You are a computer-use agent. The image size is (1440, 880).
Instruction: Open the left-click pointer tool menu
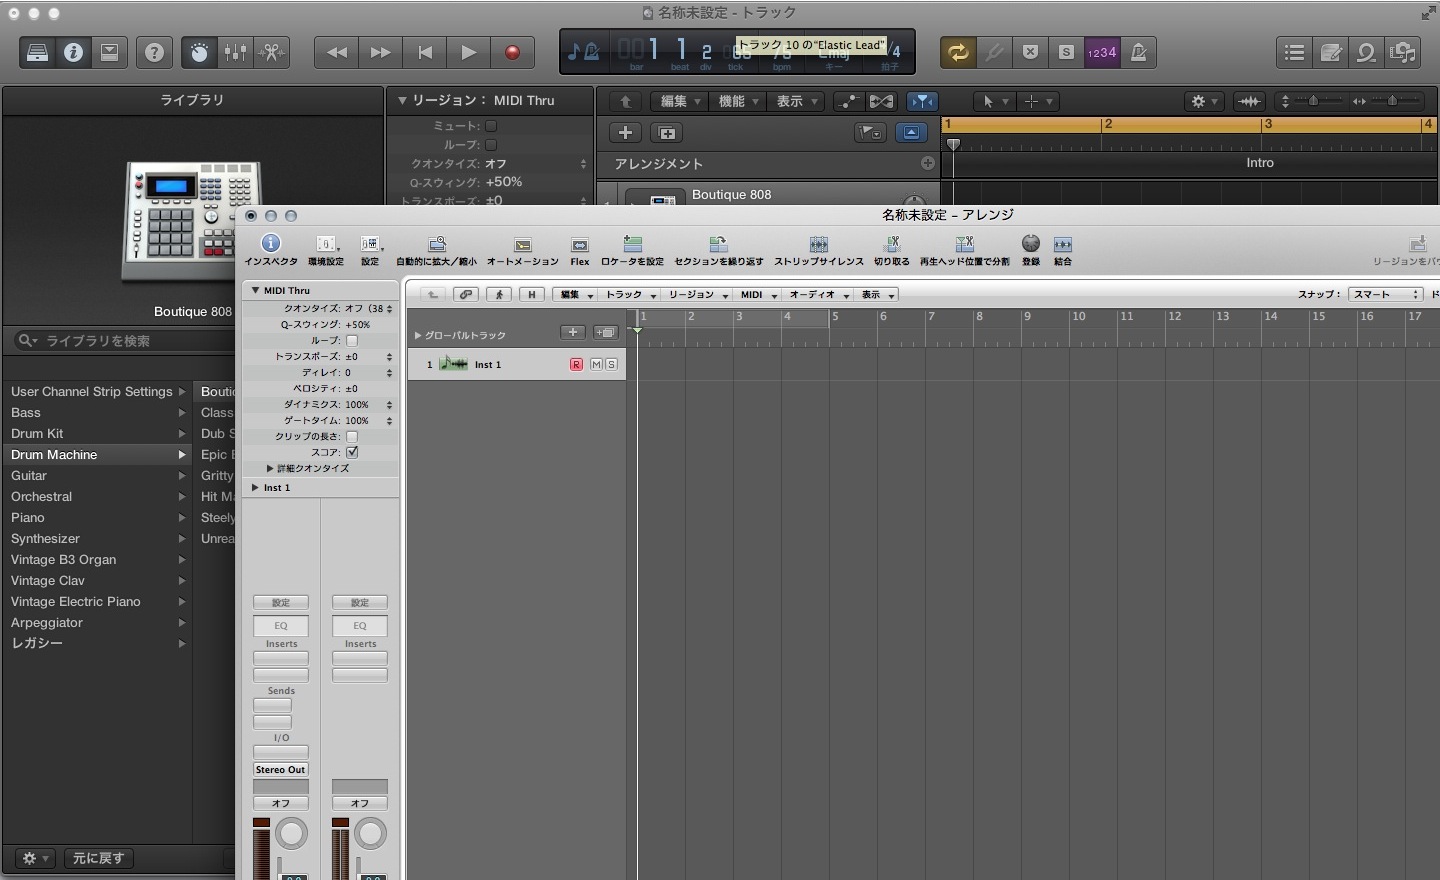[994, 101]
